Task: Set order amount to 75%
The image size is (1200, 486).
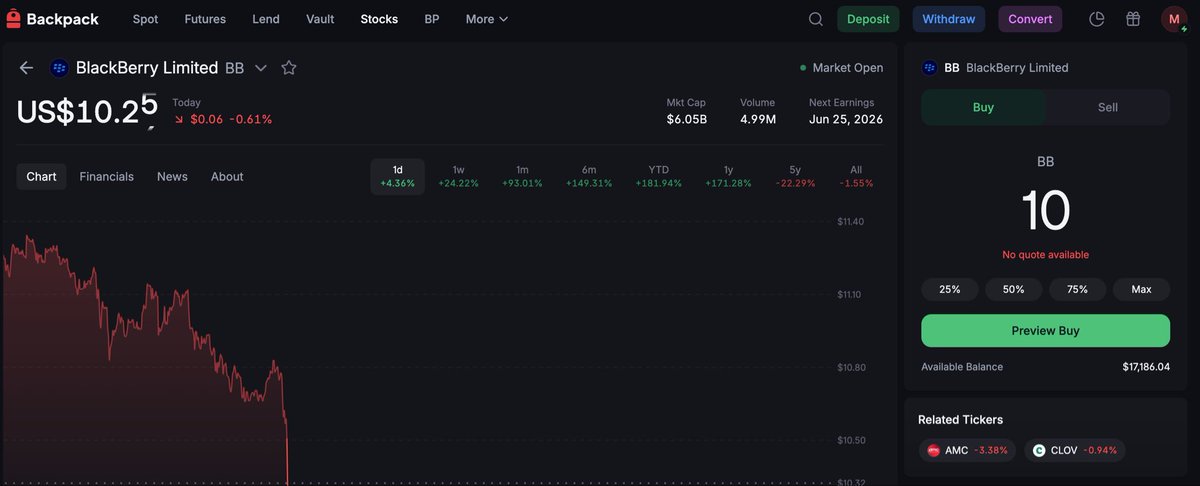Action: pyautogui.click(x=1077, y=289)
